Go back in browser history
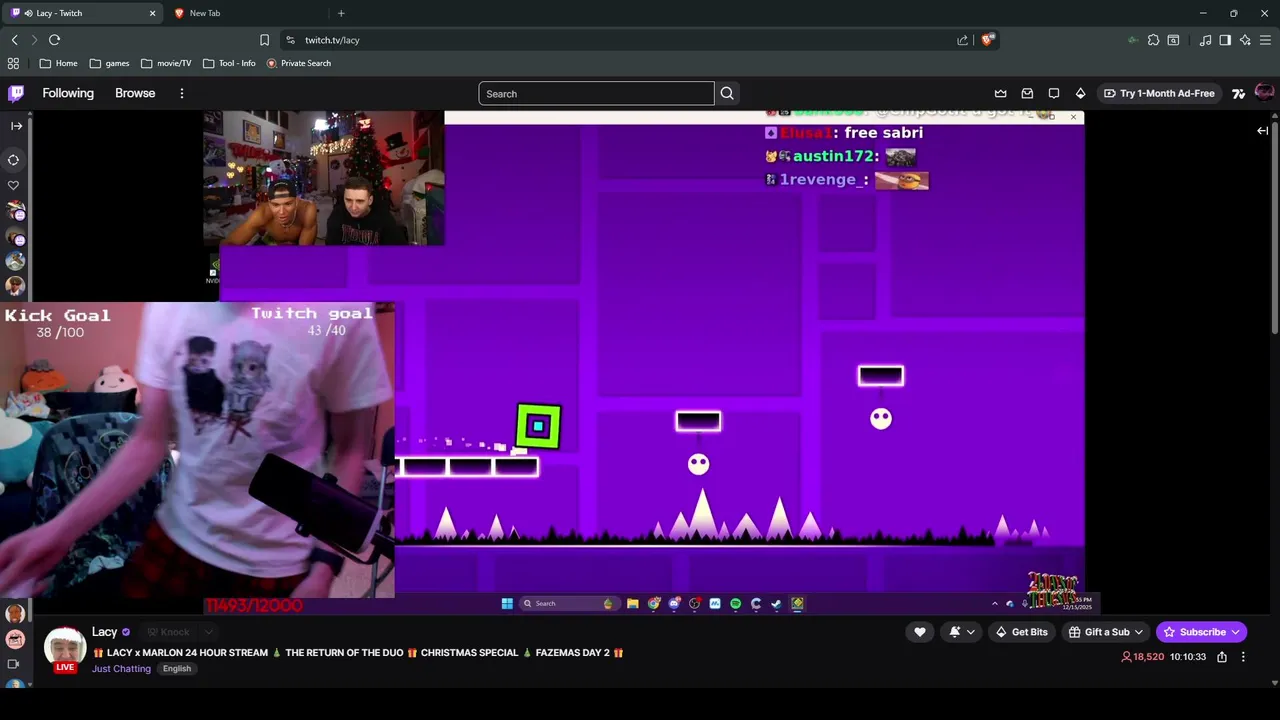Viewport: 1280px width, 720px height. coord(14,40)
